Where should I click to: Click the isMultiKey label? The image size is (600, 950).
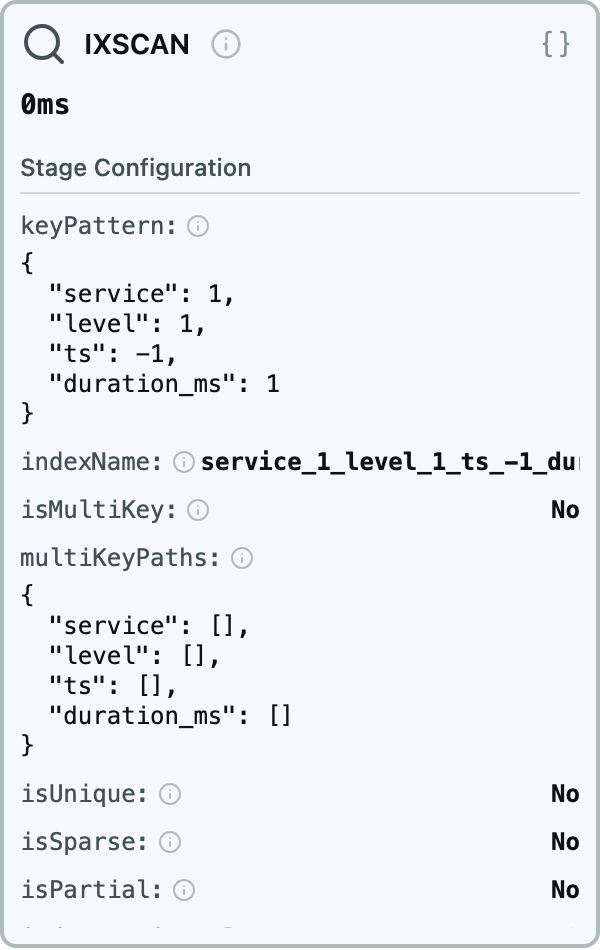click(98, 510)
